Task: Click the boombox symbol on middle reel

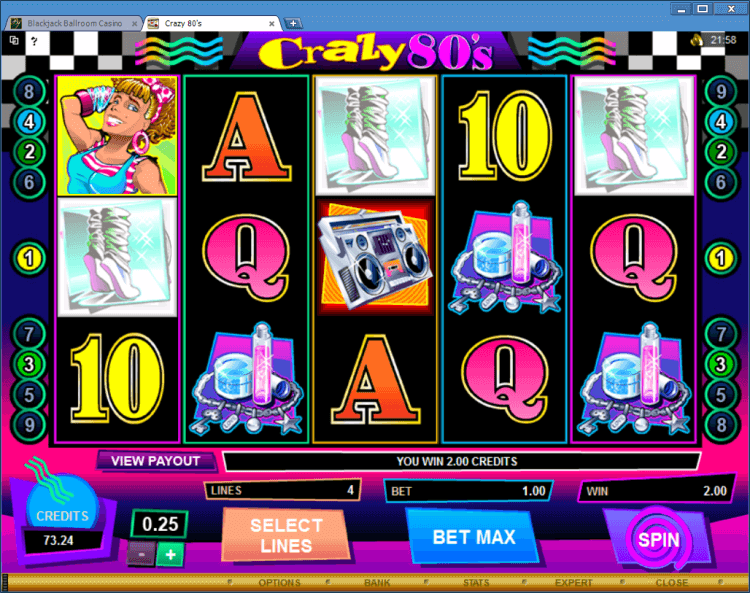Action: click(x=375, y=259)
